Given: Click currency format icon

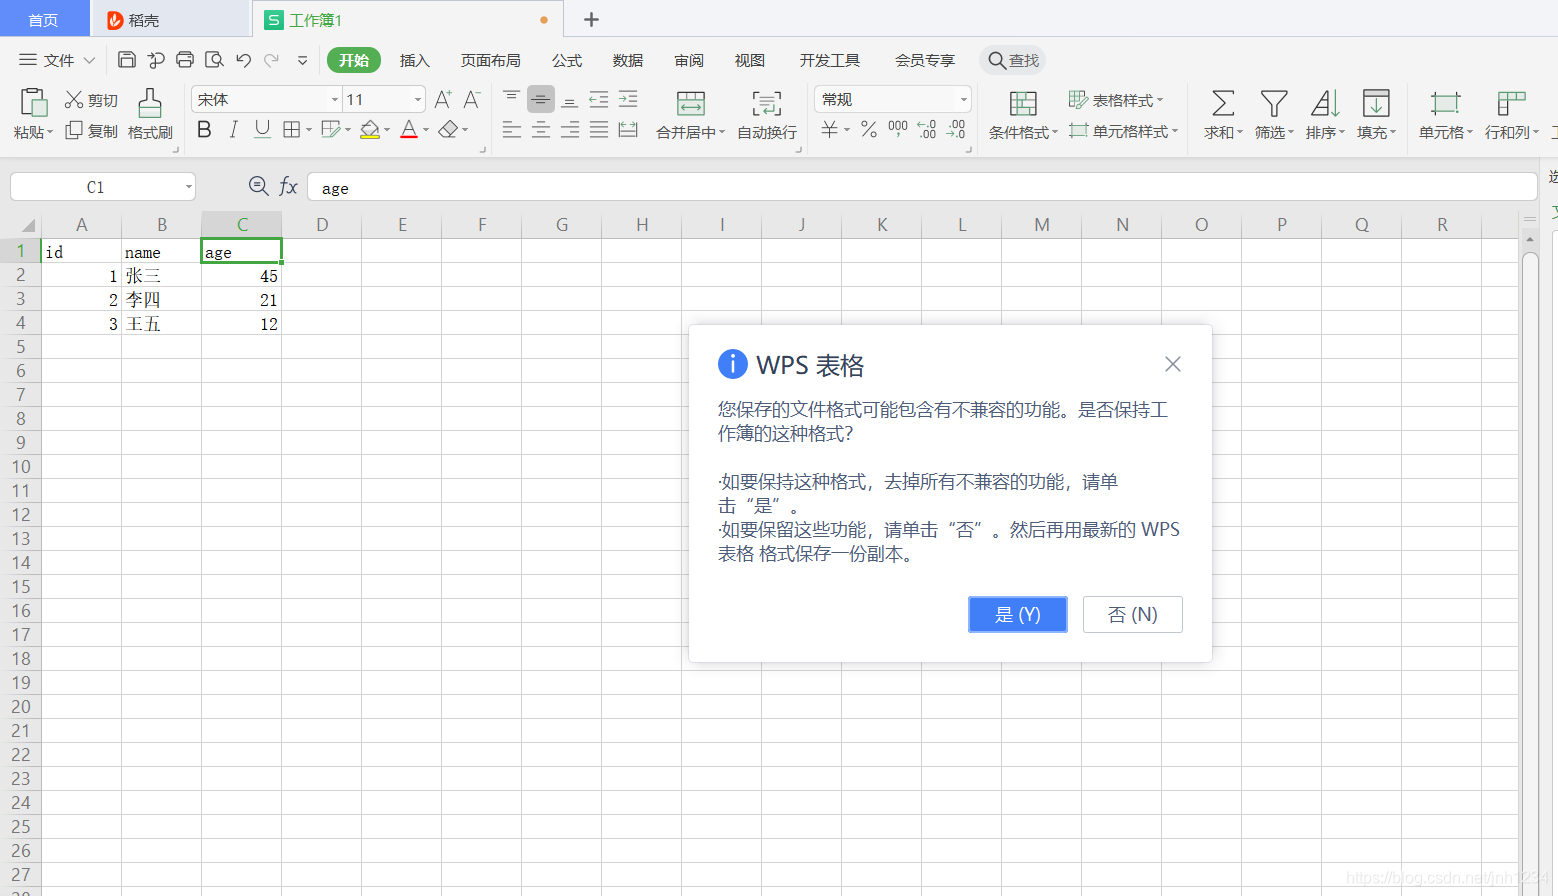Looking at the screenshot, I should click(830, 130).
